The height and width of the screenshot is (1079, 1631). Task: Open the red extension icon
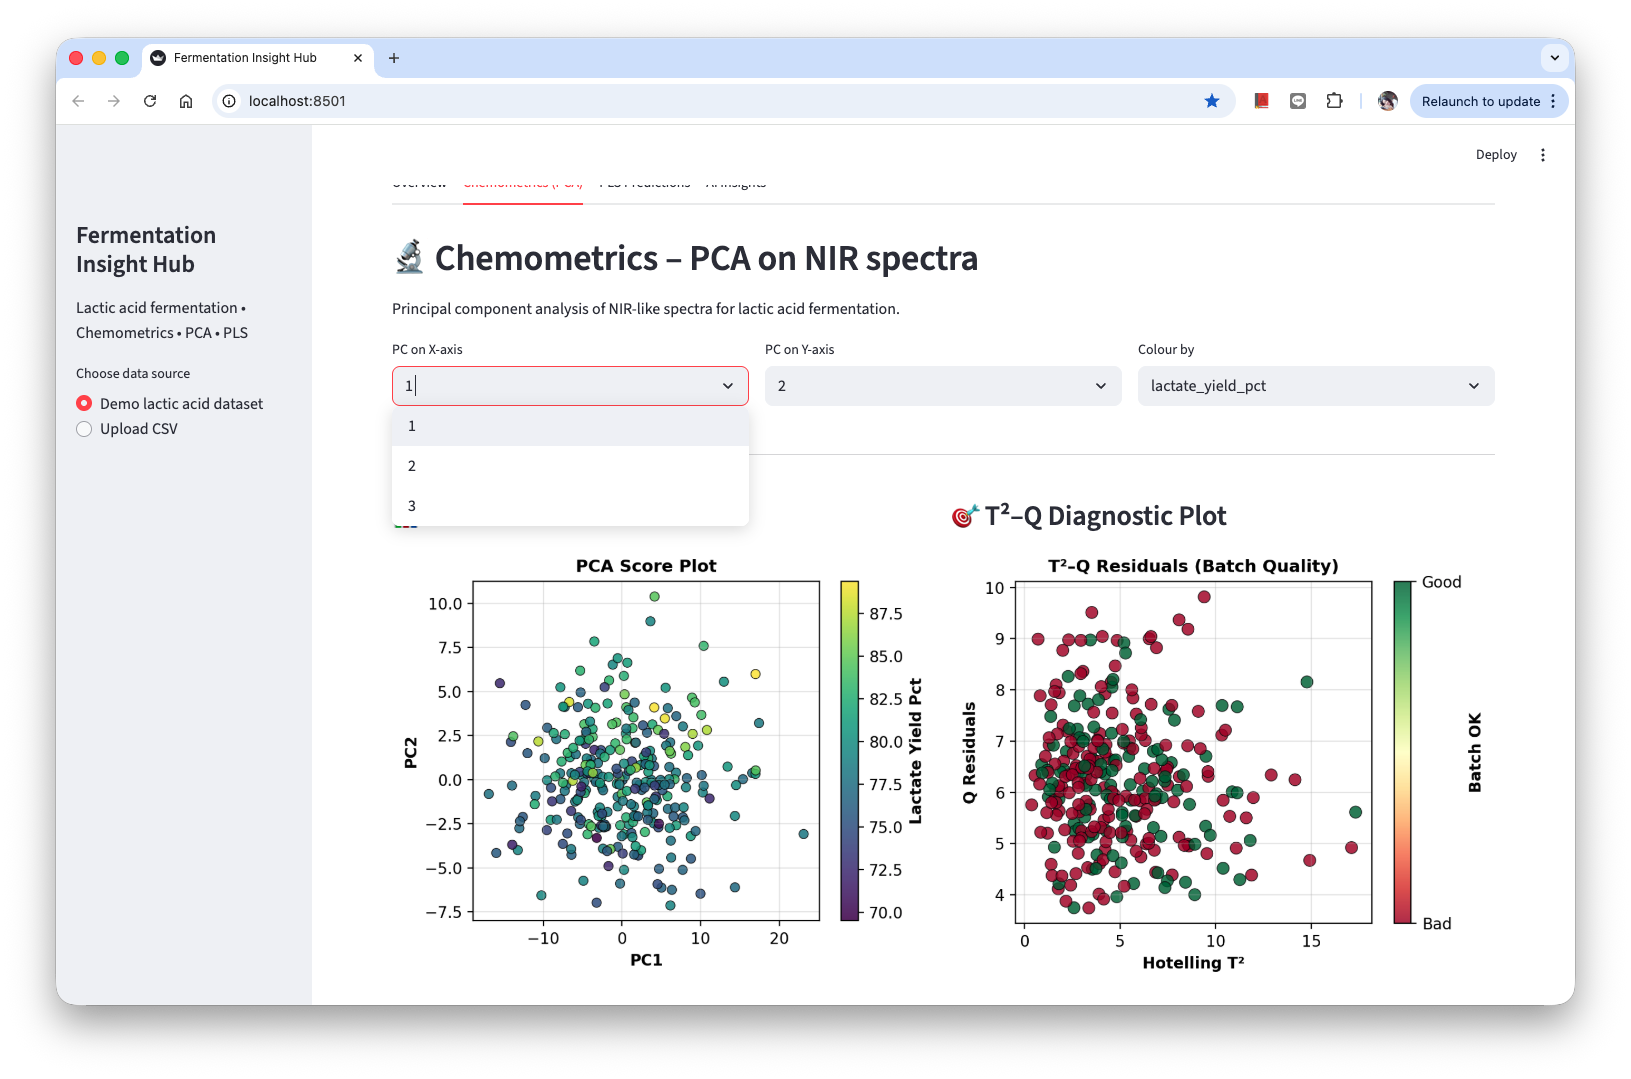coord(1262,101)
